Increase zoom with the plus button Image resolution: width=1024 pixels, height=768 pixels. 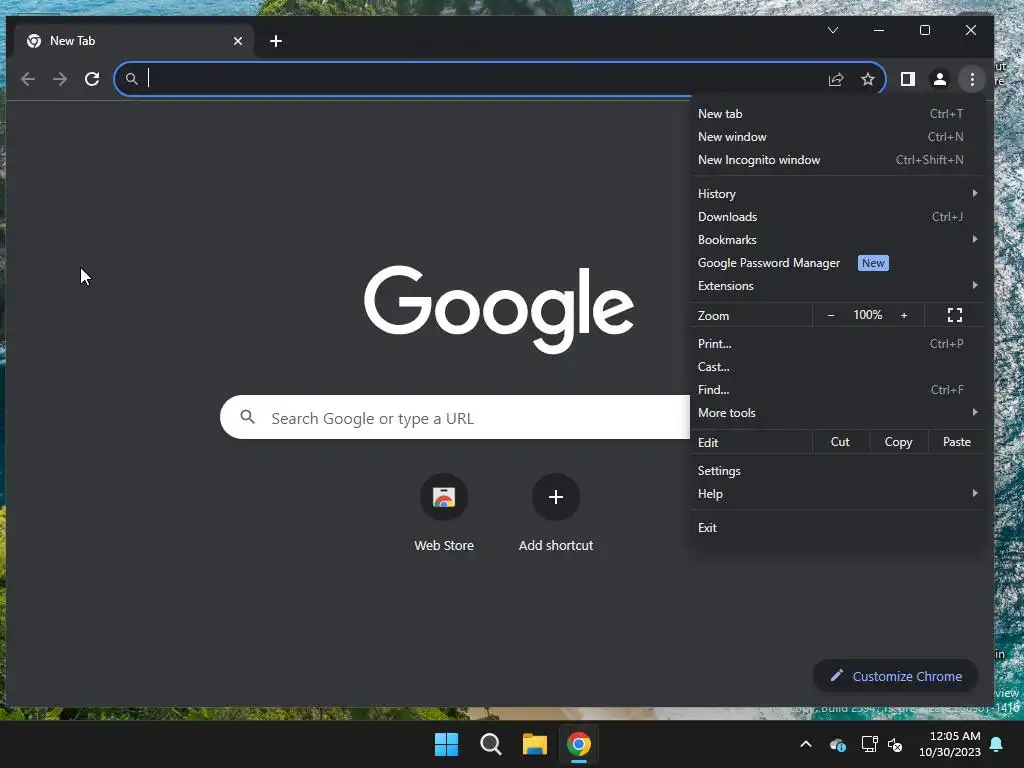tap(904, 315)
